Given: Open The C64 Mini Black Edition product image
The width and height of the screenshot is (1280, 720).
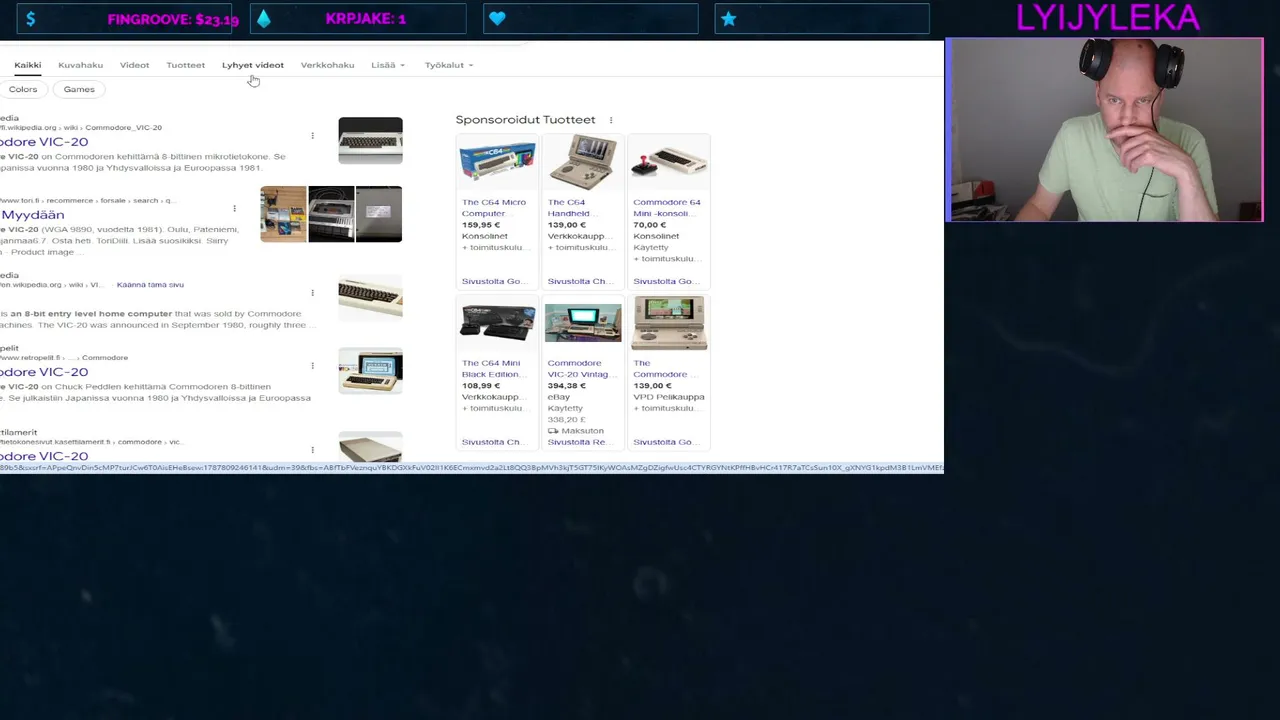Looking at the screenshot, I should click(497, 322).
